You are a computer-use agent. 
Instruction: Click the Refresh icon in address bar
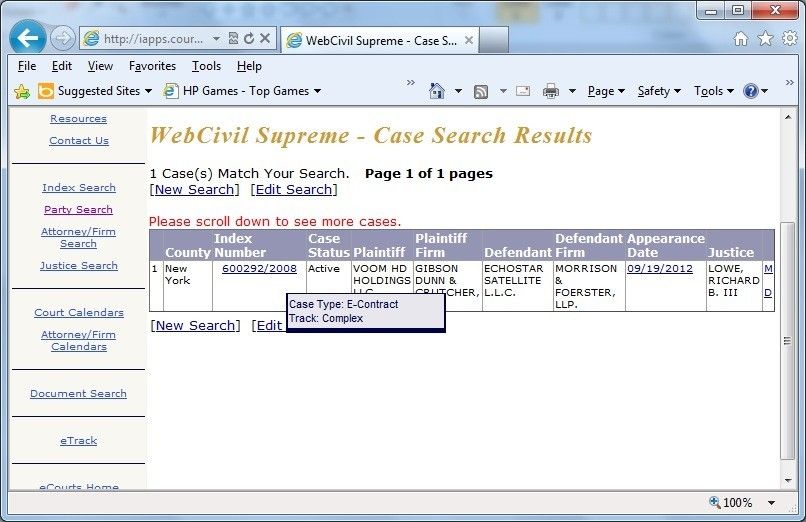tap(248, 39)
